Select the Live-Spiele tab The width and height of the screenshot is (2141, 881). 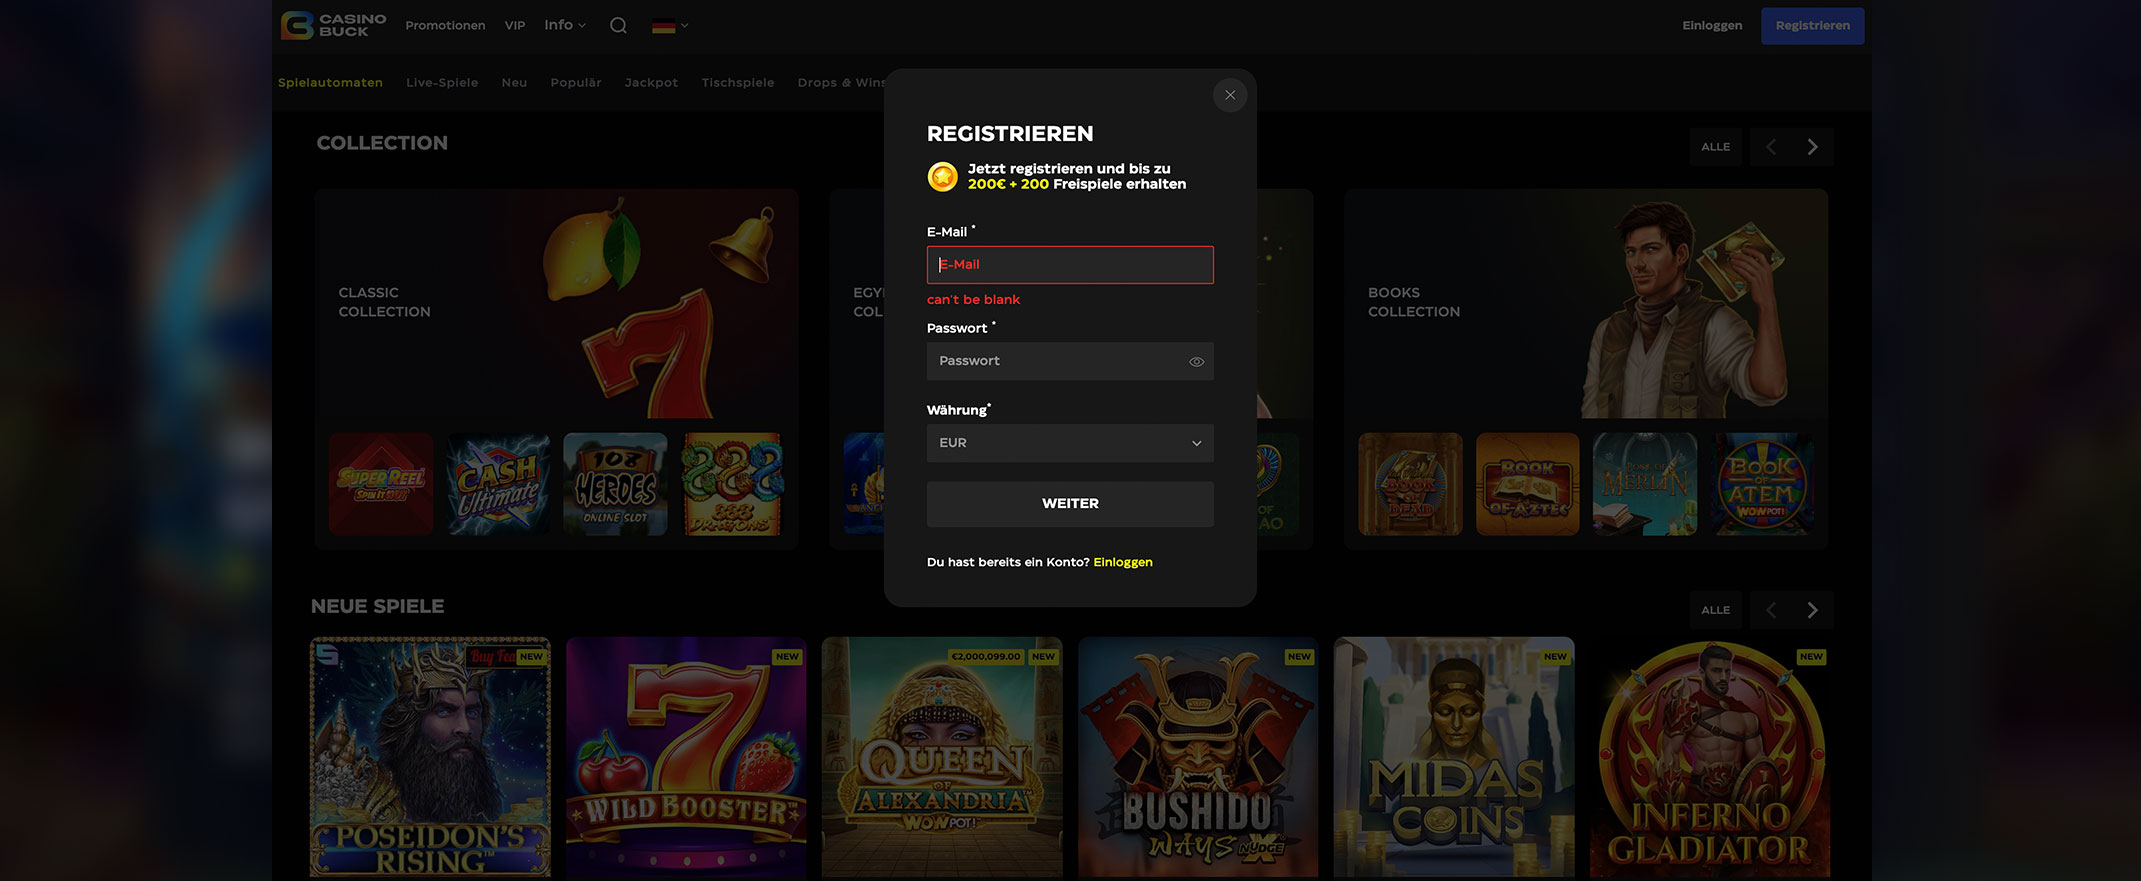[x=442, y=83]
